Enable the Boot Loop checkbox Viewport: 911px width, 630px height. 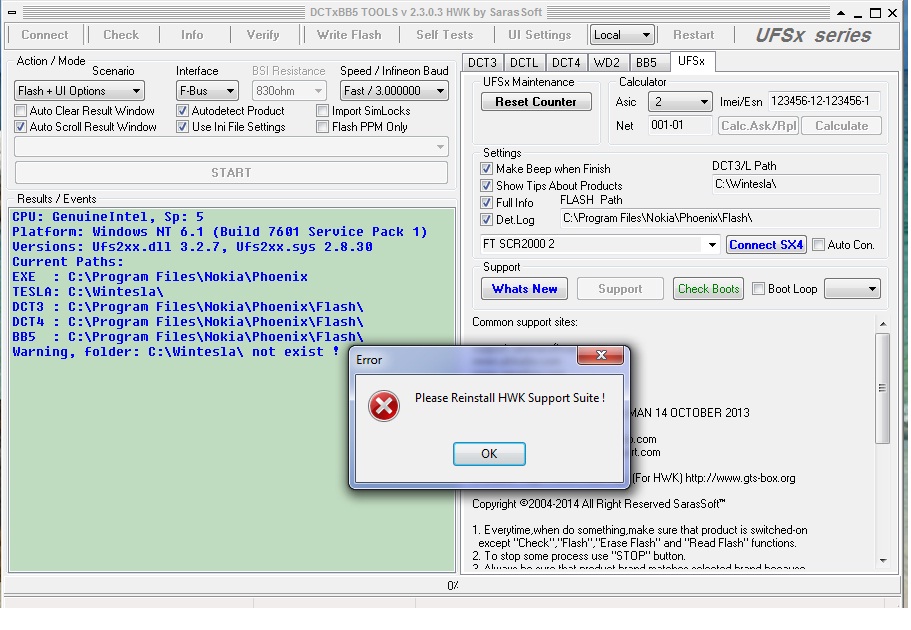(758, 289)
